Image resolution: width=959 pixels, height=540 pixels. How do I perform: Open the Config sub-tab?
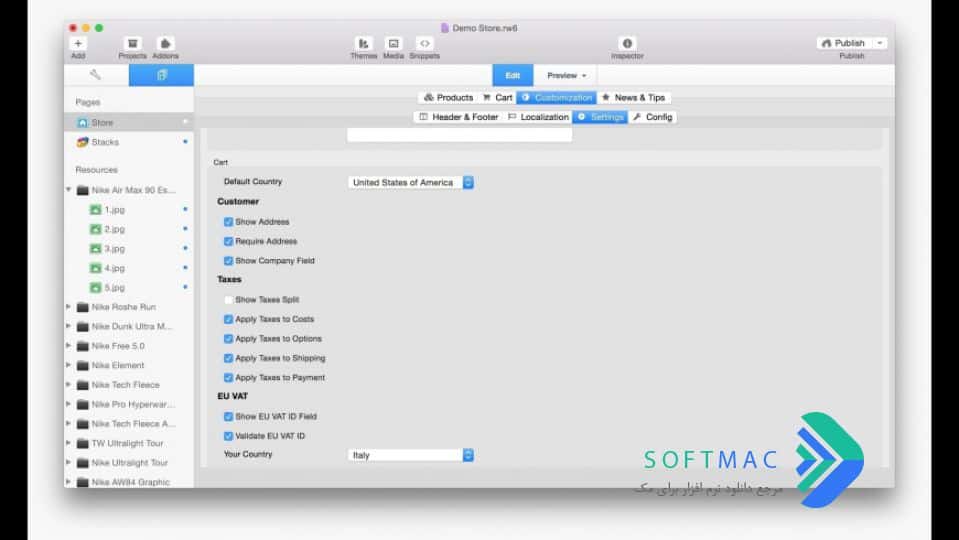tap(652, 117)
